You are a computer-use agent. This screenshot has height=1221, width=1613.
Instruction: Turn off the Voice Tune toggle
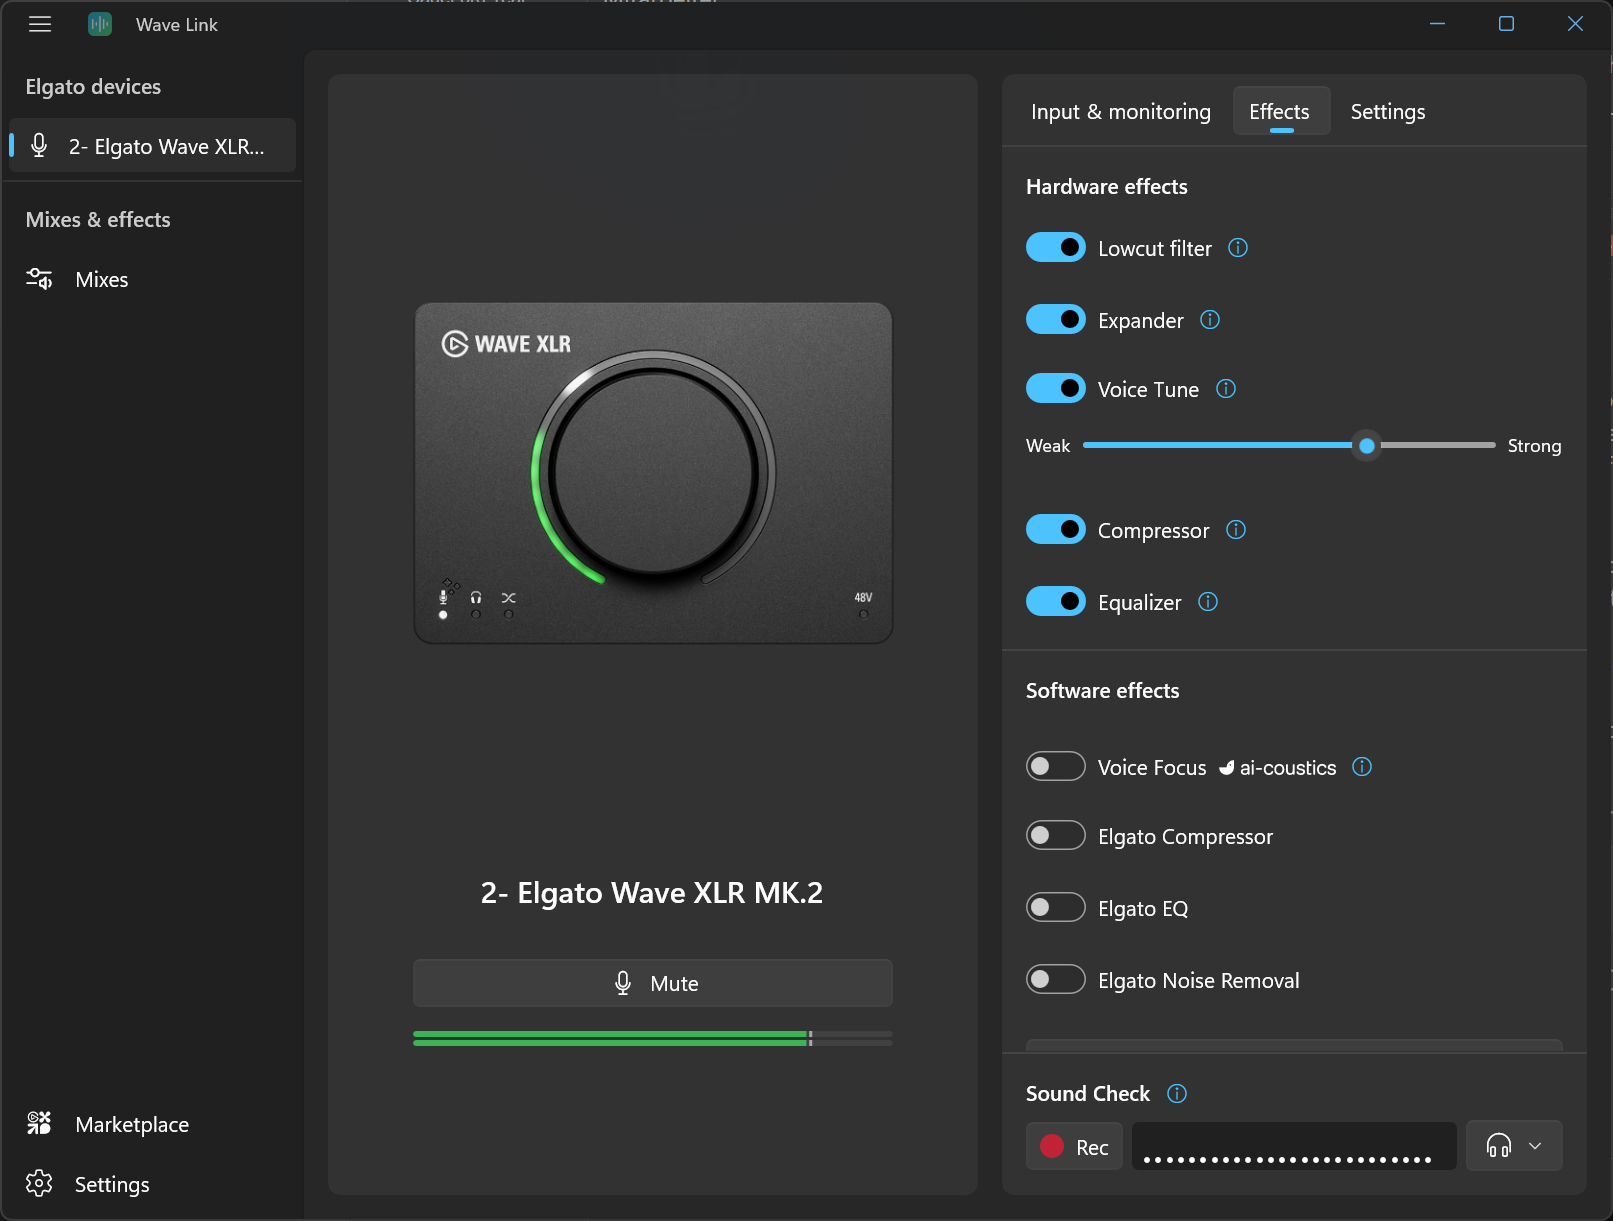pos(1056,388)
